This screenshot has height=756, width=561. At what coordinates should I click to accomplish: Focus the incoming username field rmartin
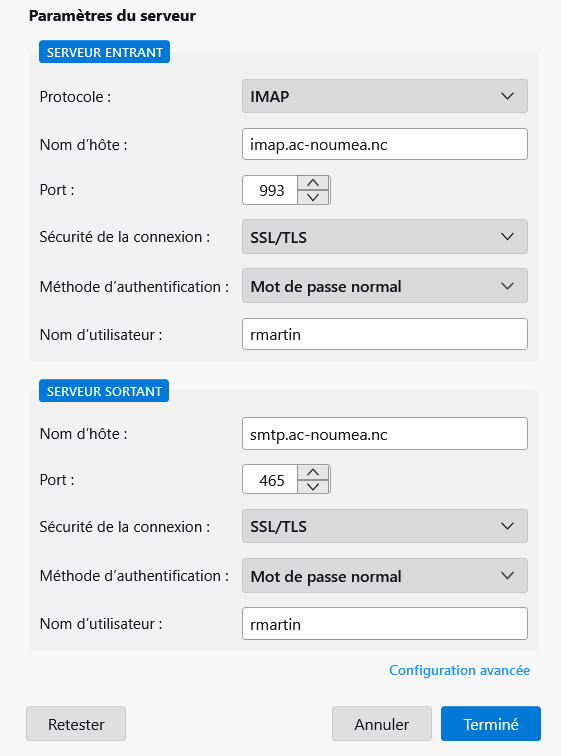pyautogui.click(x=385, y=334)
